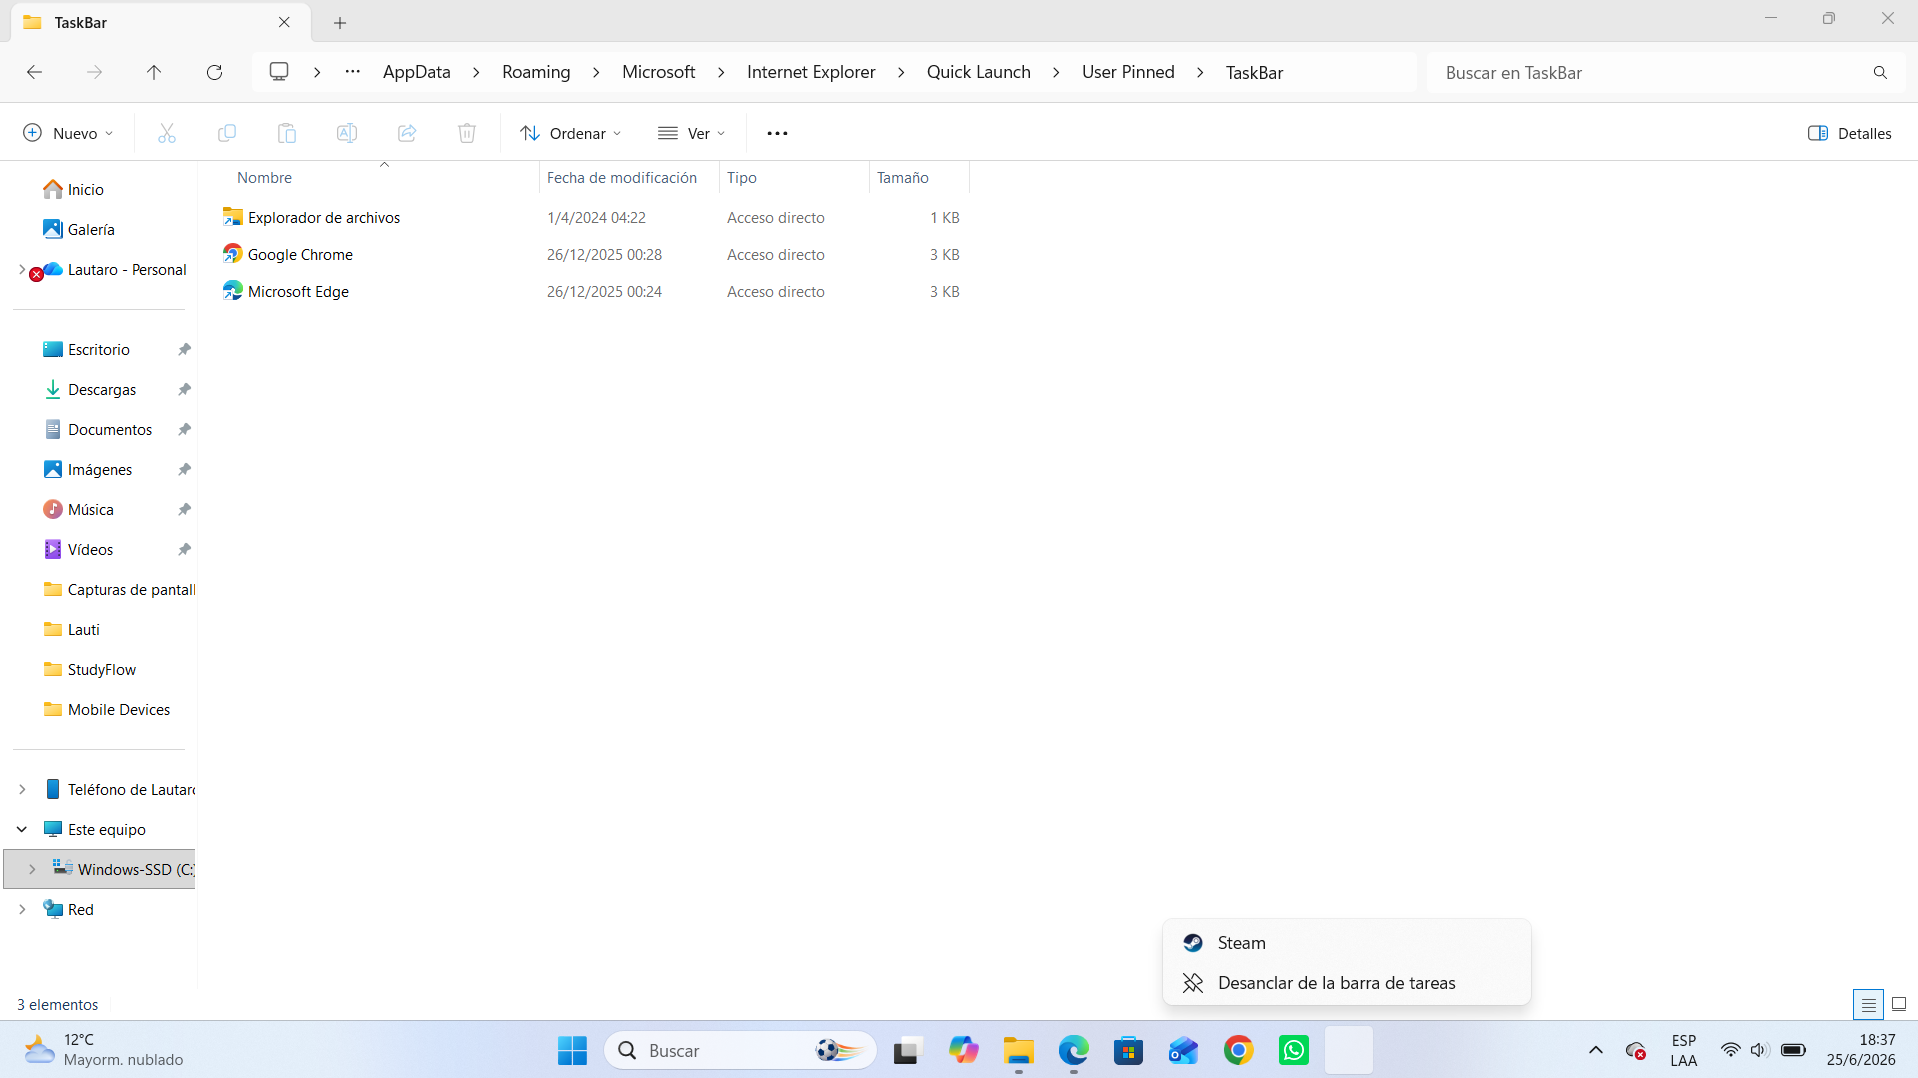Collapse the Este equipo tree node

[x=22, y=829]
